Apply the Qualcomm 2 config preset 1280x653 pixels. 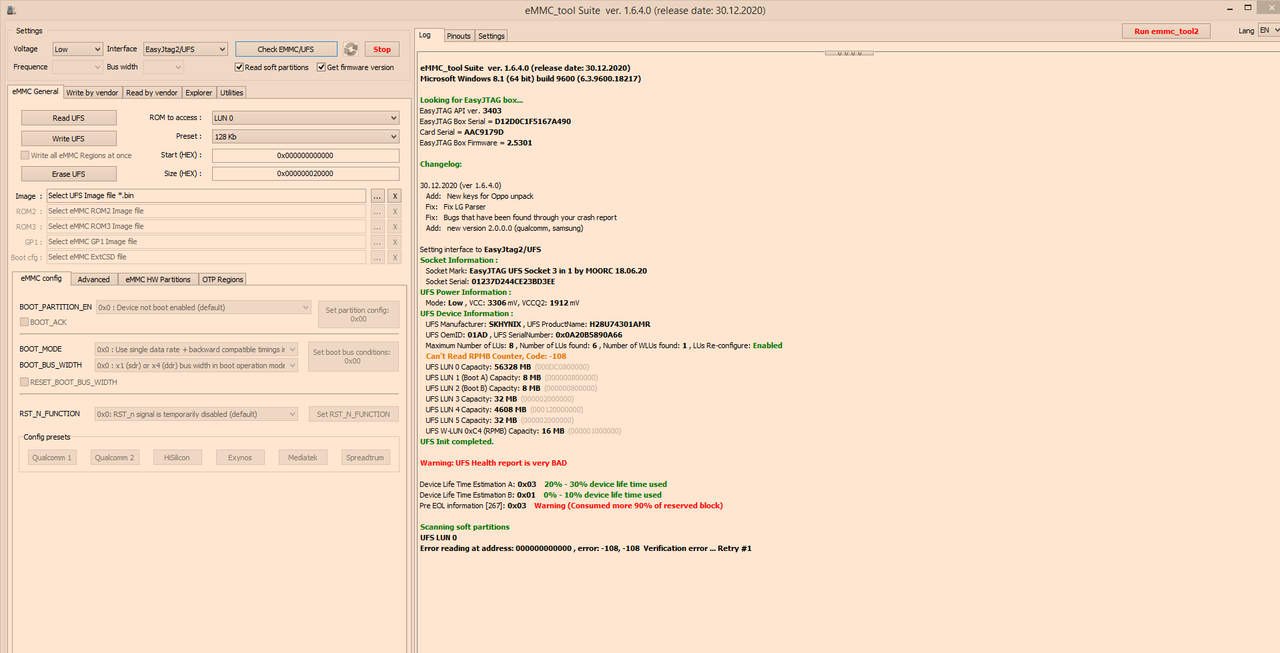(x=115, y=457)
